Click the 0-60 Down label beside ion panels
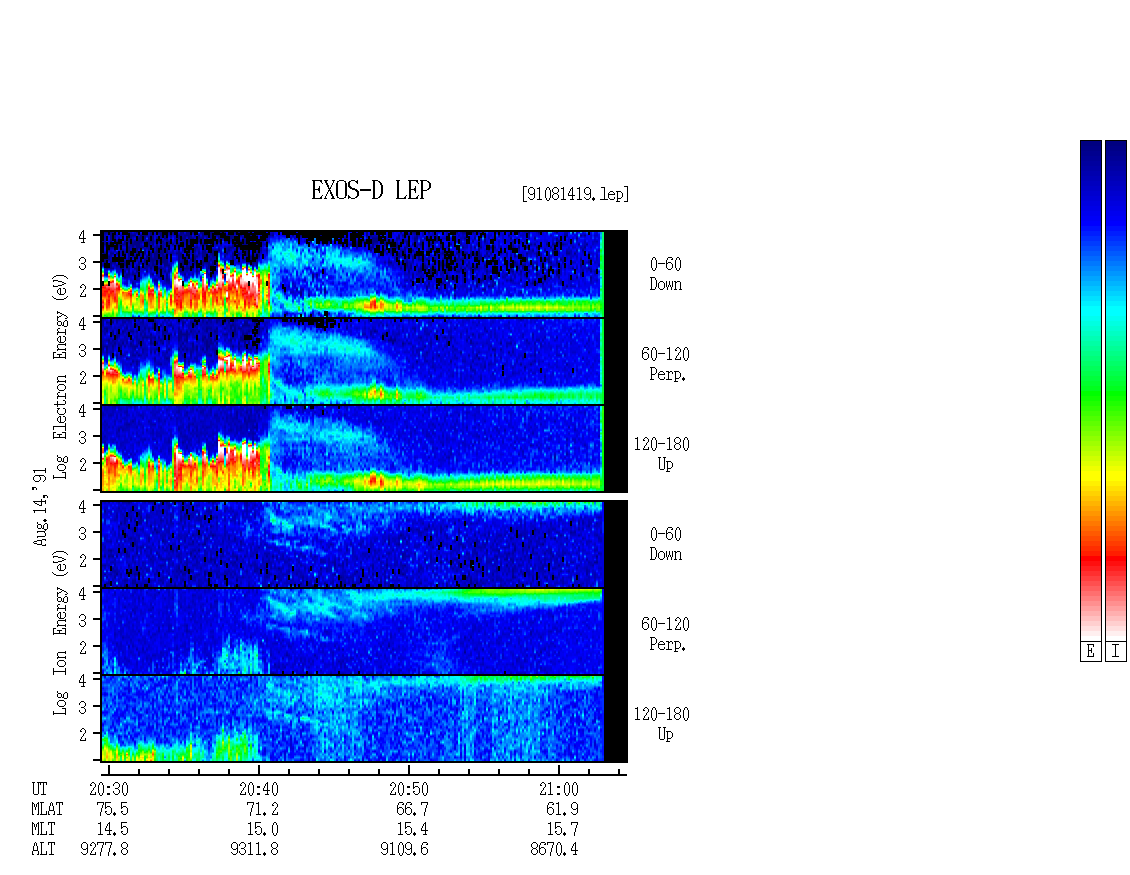1130x875 pixels. click(666, 544)
